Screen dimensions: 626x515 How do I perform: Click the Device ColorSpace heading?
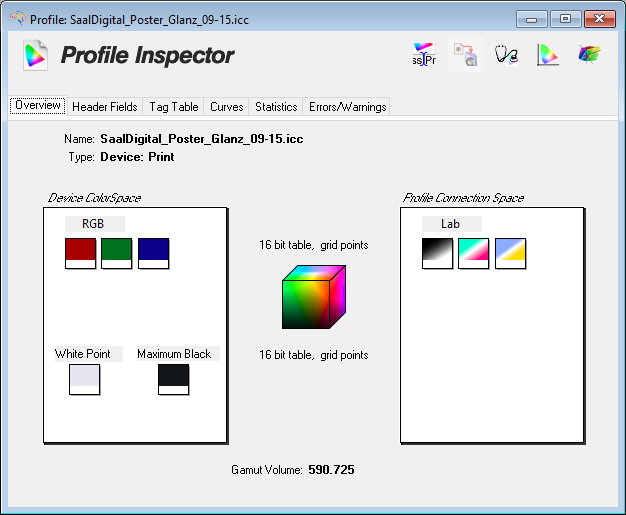pyautogui.click(x=94, y=198)
